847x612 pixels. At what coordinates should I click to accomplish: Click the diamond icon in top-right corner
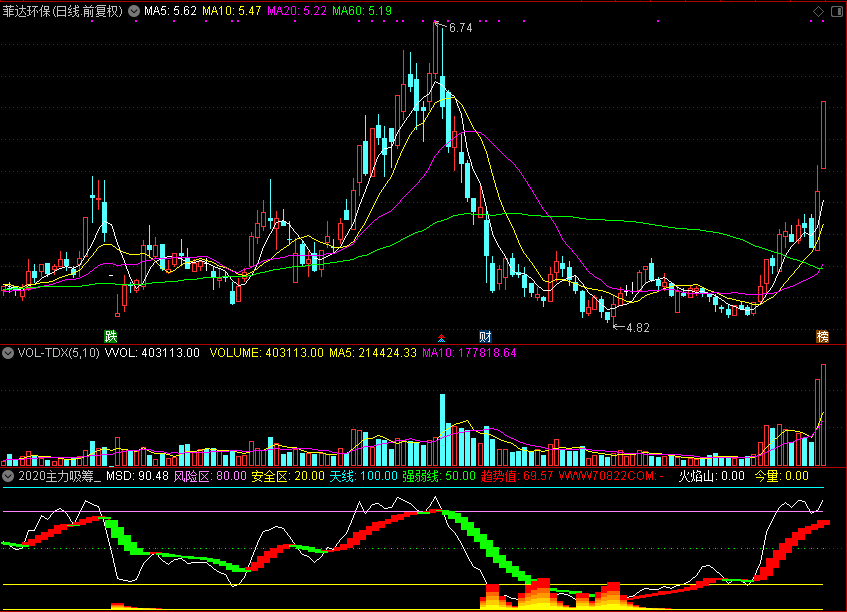point(817,11)
